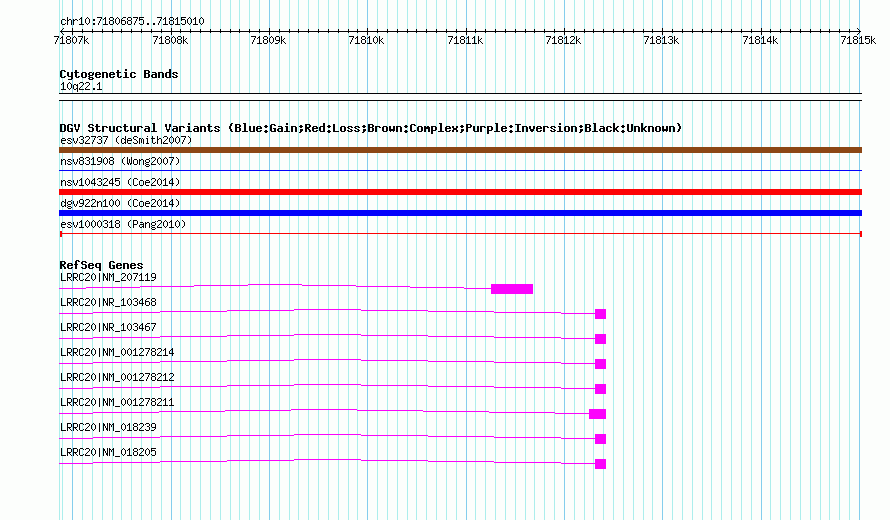This screenshot has height=520, width=890.
Task: Click the thin red esv1000318 loss line
Action: (460, 234)
